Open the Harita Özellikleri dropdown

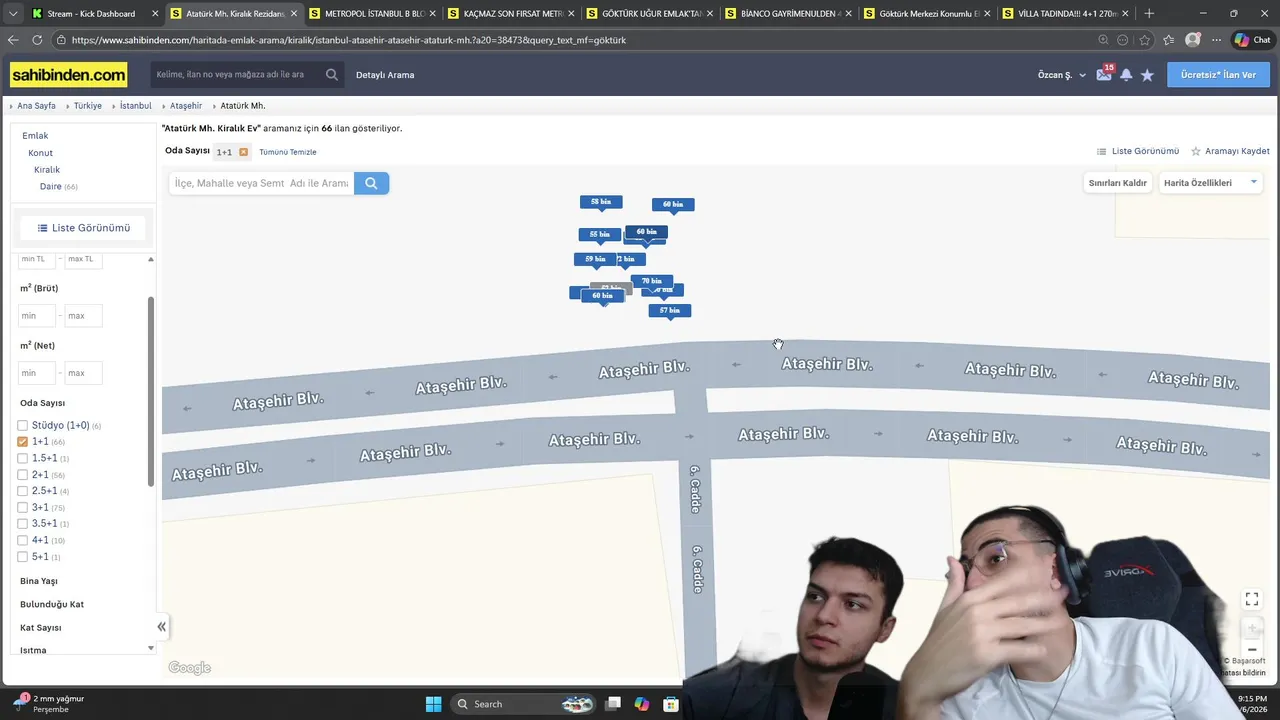pyautogui.click(x=1210, y=183)
